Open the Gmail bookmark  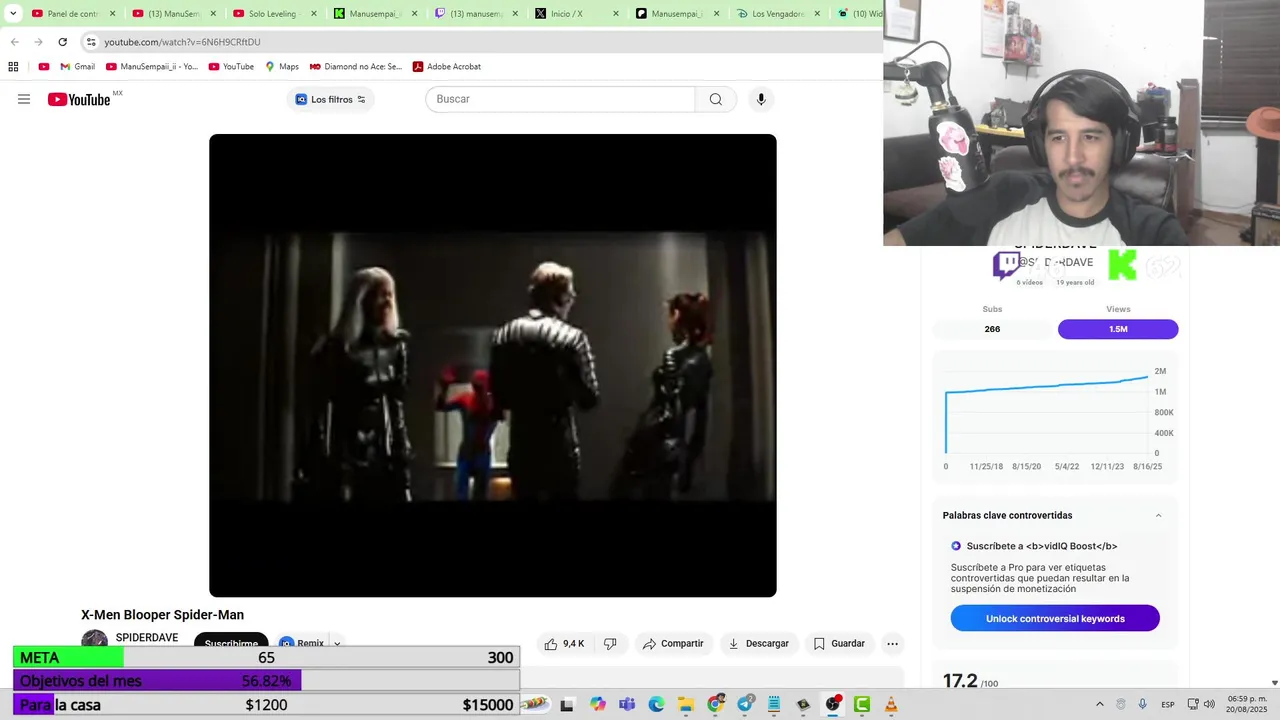78,67
